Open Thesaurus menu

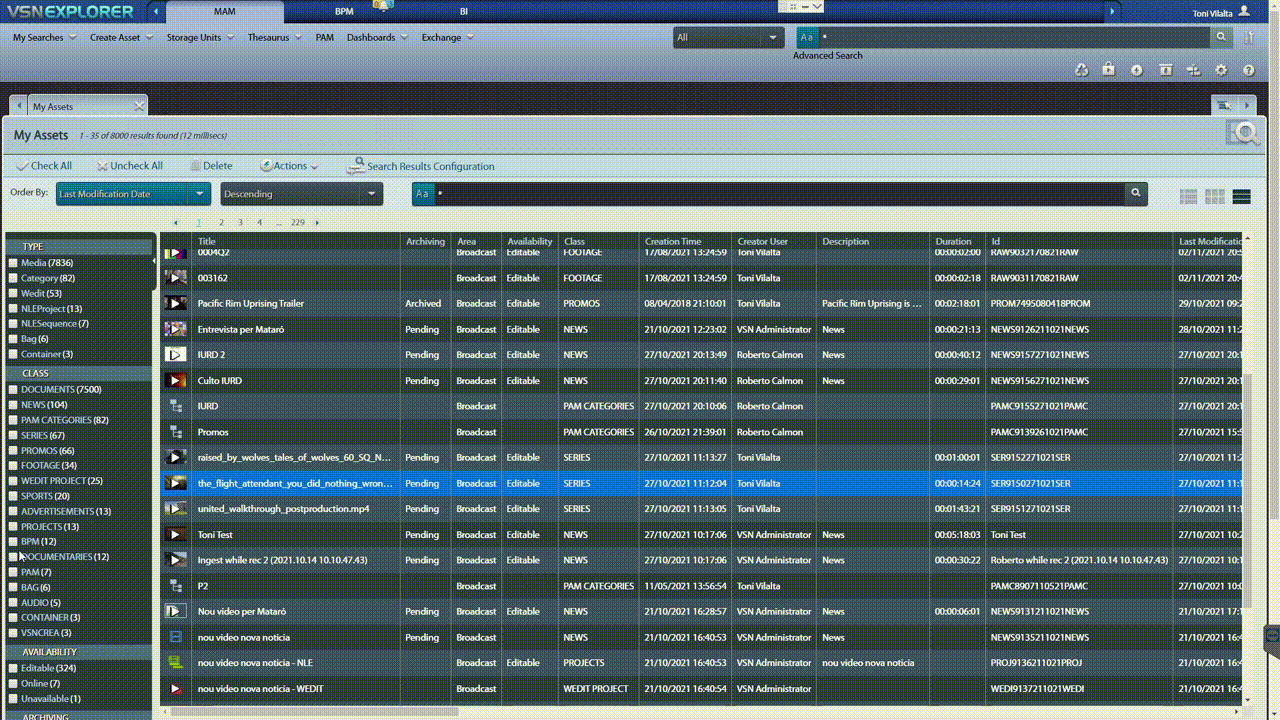click(x=275, y=37)
